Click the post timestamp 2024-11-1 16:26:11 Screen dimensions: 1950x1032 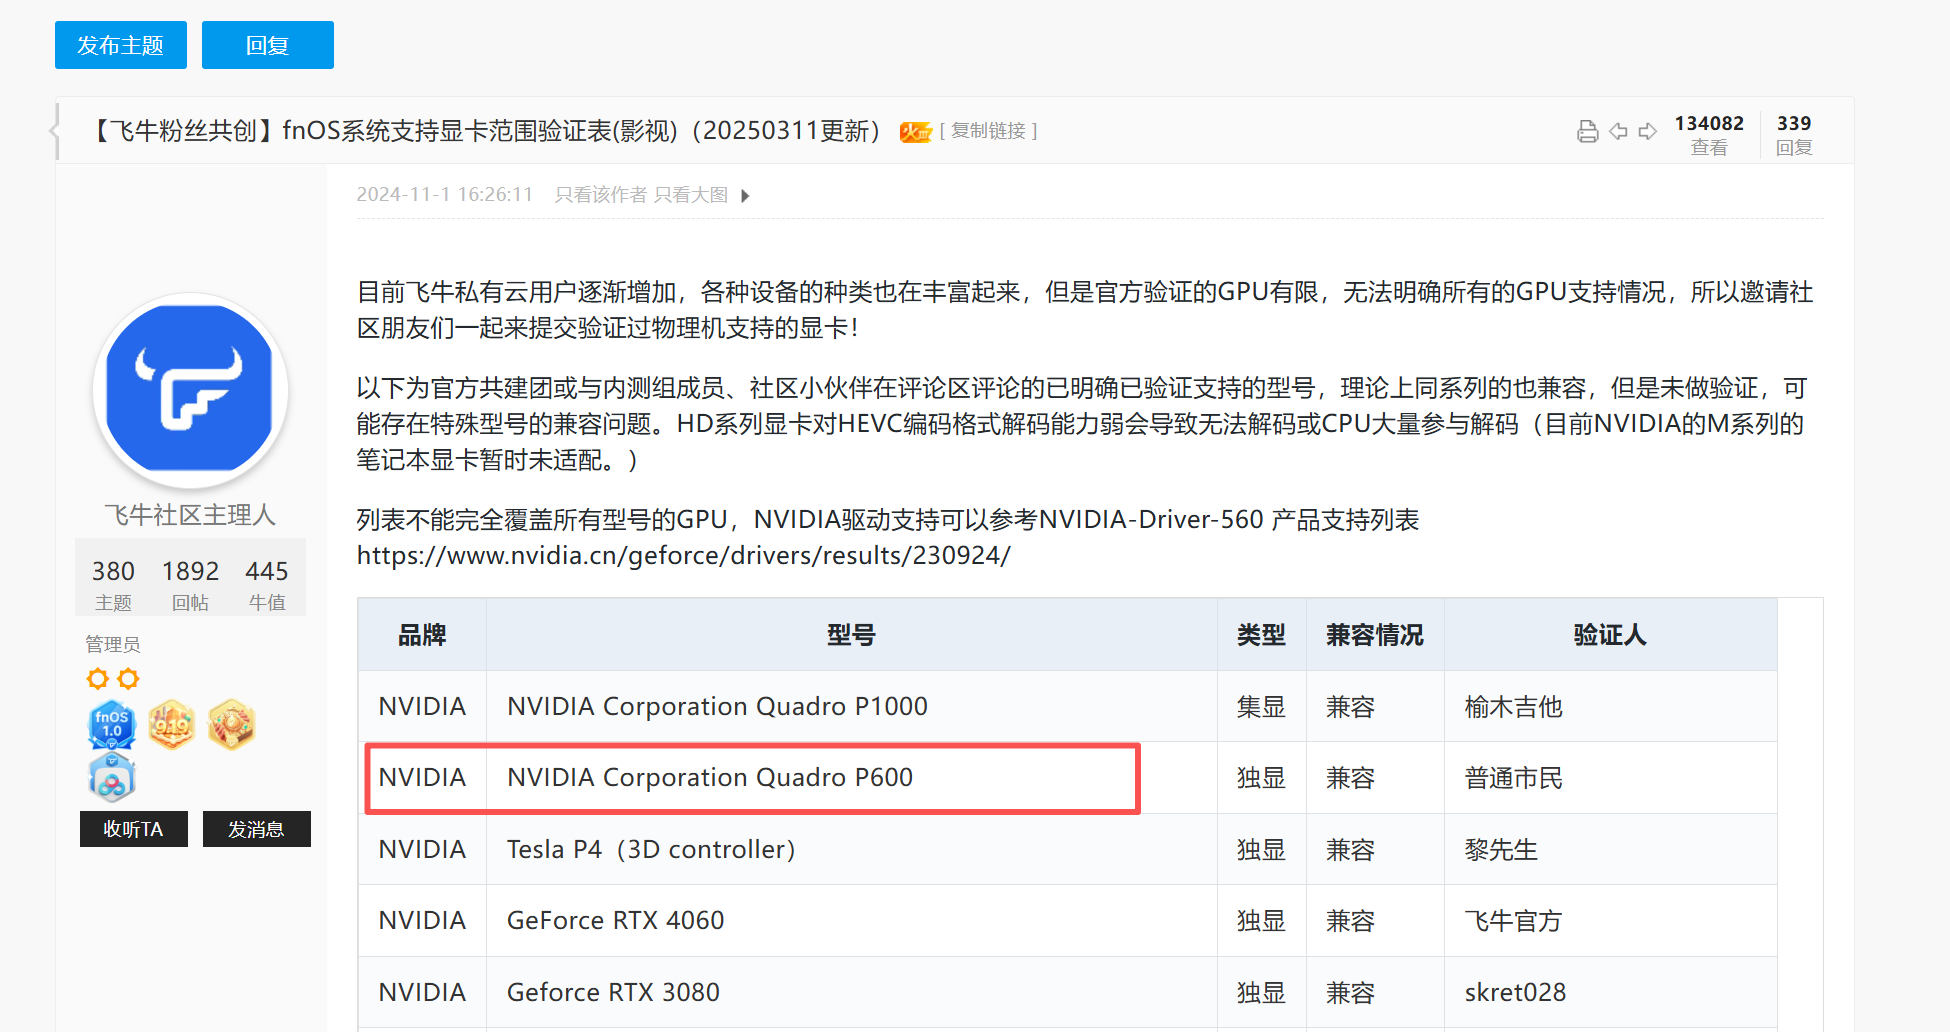[445, 195]
